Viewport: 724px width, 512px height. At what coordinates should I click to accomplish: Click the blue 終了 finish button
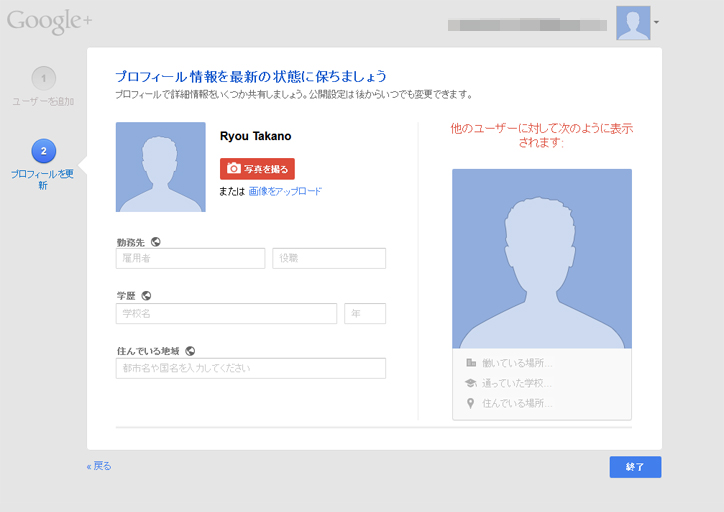635,467
